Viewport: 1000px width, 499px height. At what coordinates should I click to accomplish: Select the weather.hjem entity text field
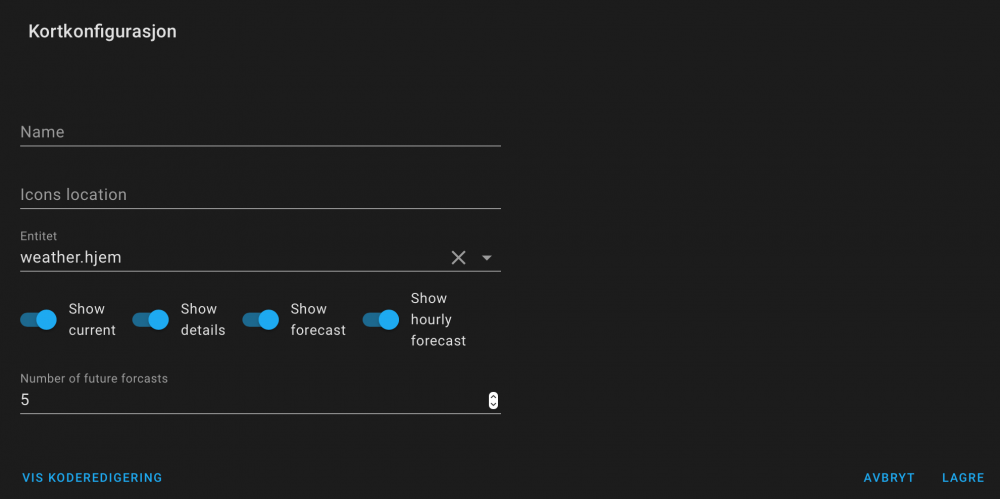(x=230, y=258)
